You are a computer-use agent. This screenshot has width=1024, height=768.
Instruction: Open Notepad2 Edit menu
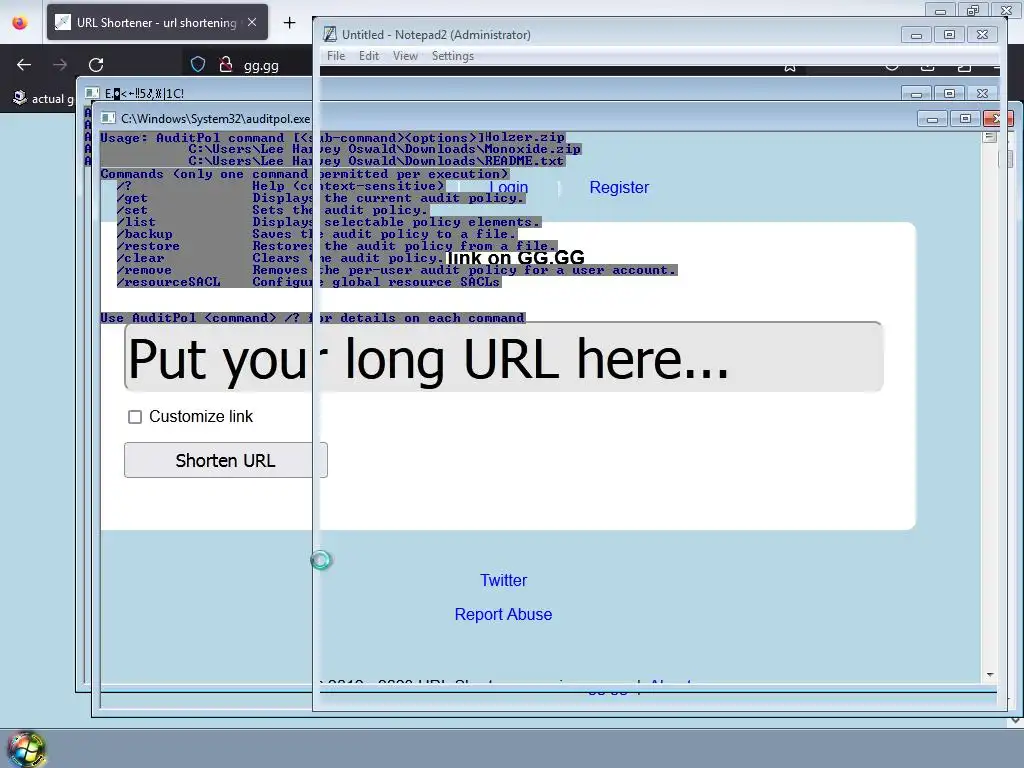[369, 56]
